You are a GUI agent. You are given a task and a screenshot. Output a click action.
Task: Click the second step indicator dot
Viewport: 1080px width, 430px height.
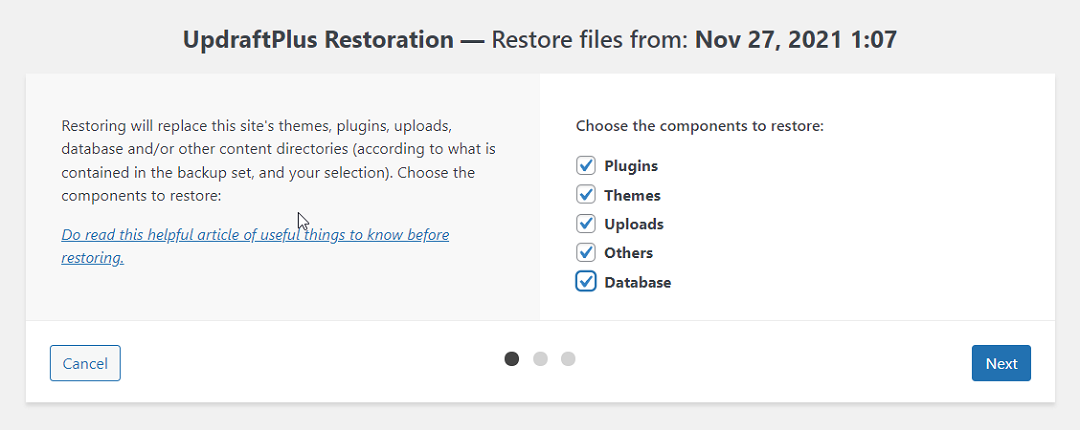coord(540,359)
